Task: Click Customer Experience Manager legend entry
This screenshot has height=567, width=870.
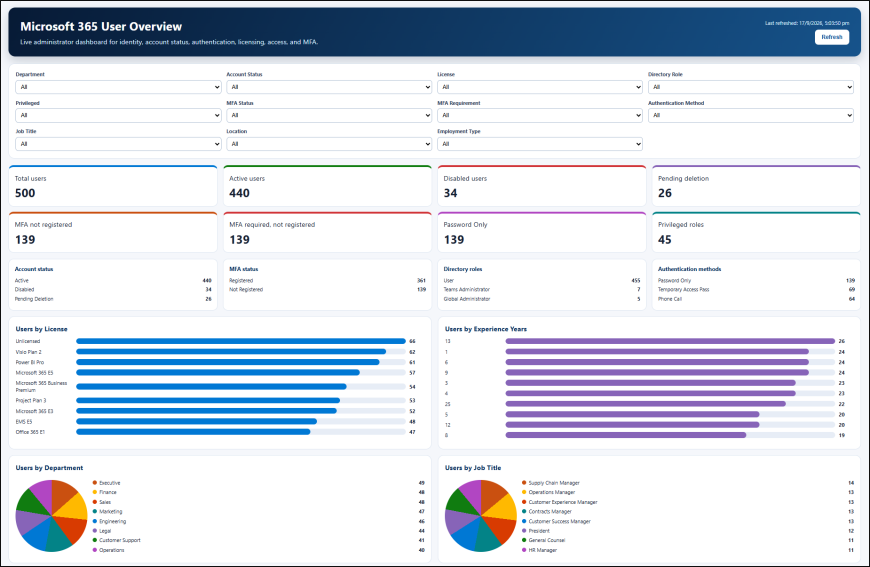Action: (688, 502)
